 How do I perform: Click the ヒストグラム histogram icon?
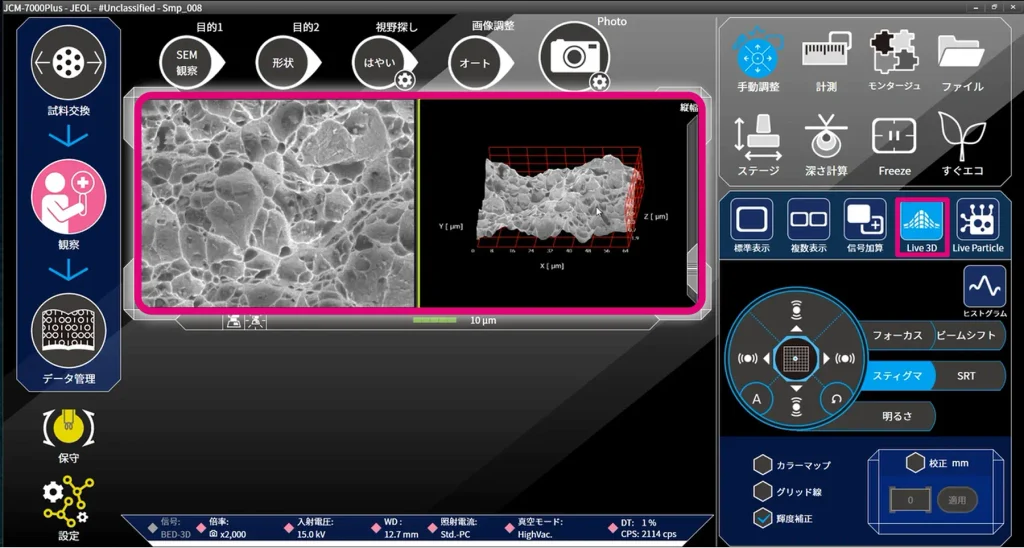pyautogui.click(x=985, y=286)
